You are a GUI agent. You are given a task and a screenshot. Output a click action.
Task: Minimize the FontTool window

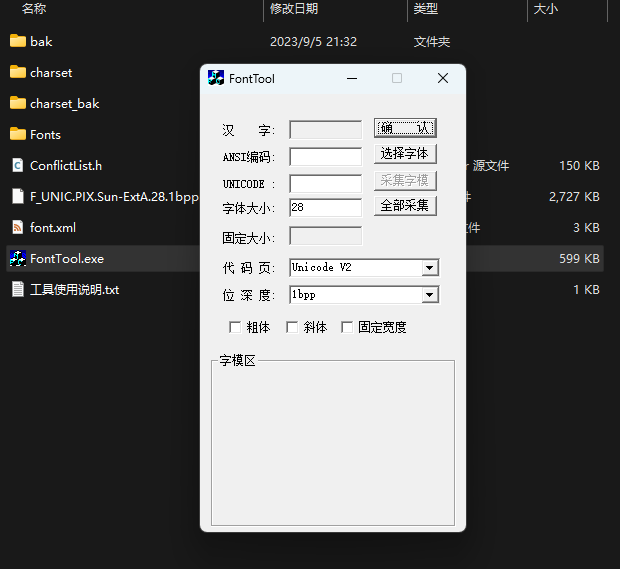(x=352, y=78)
